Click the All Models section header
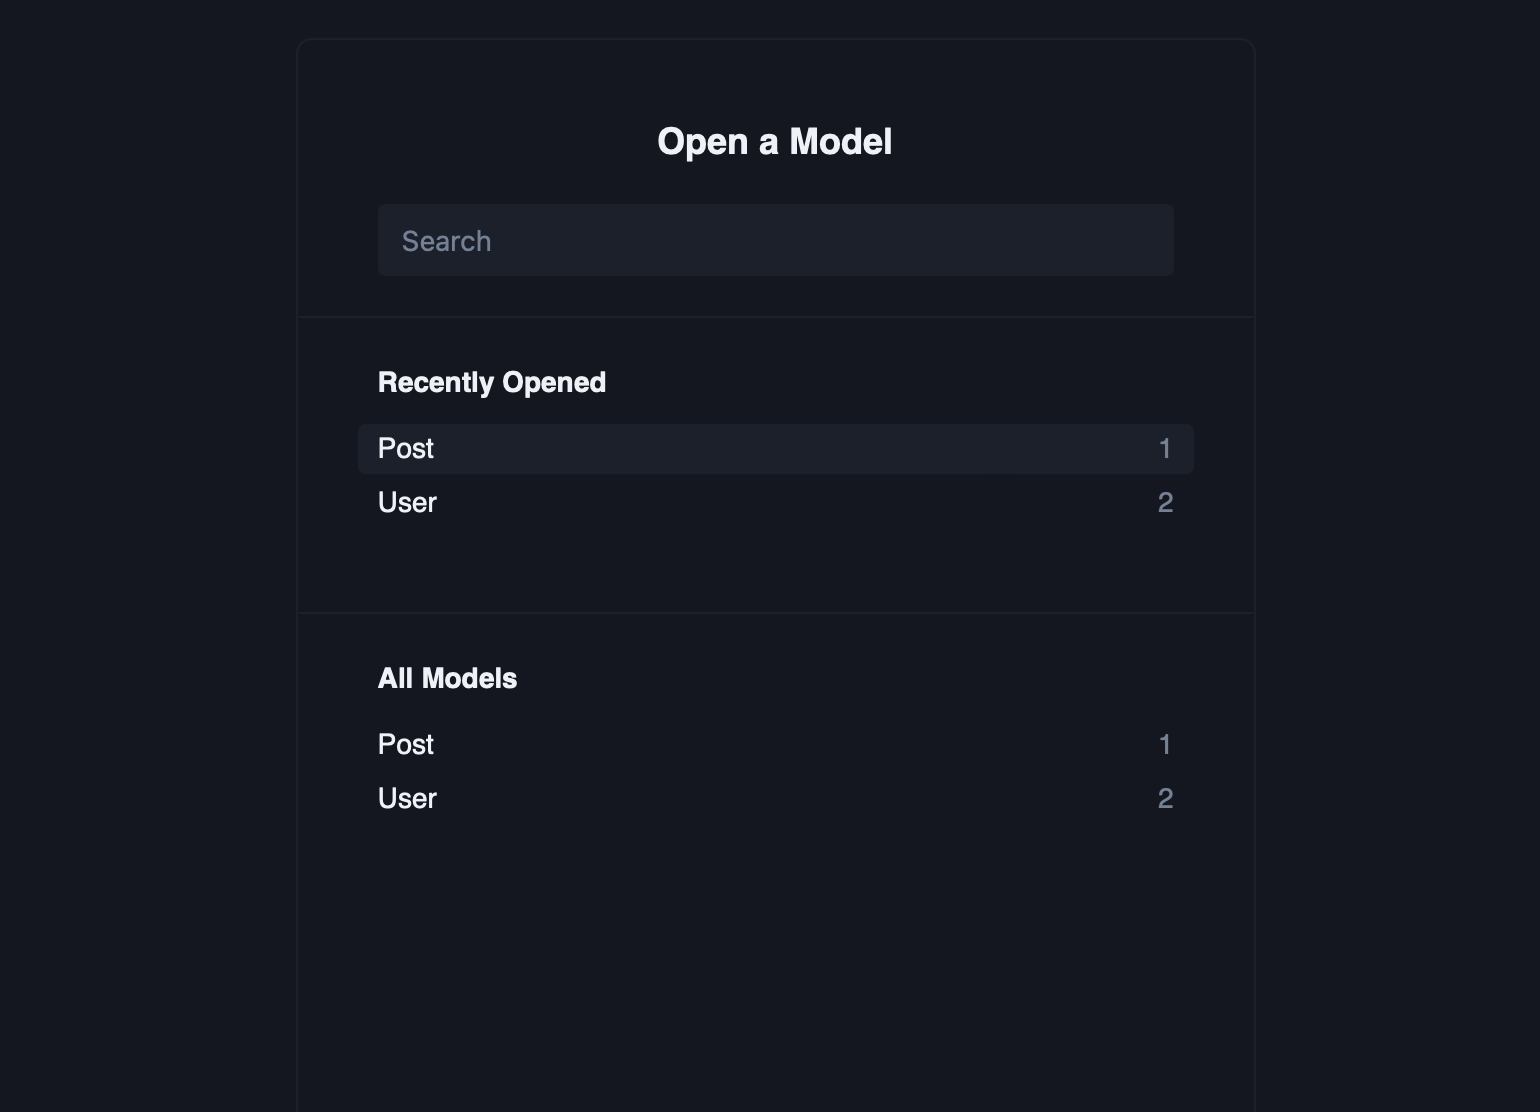Screen dimensions: 1540x1112 click(x=447, y=678)
